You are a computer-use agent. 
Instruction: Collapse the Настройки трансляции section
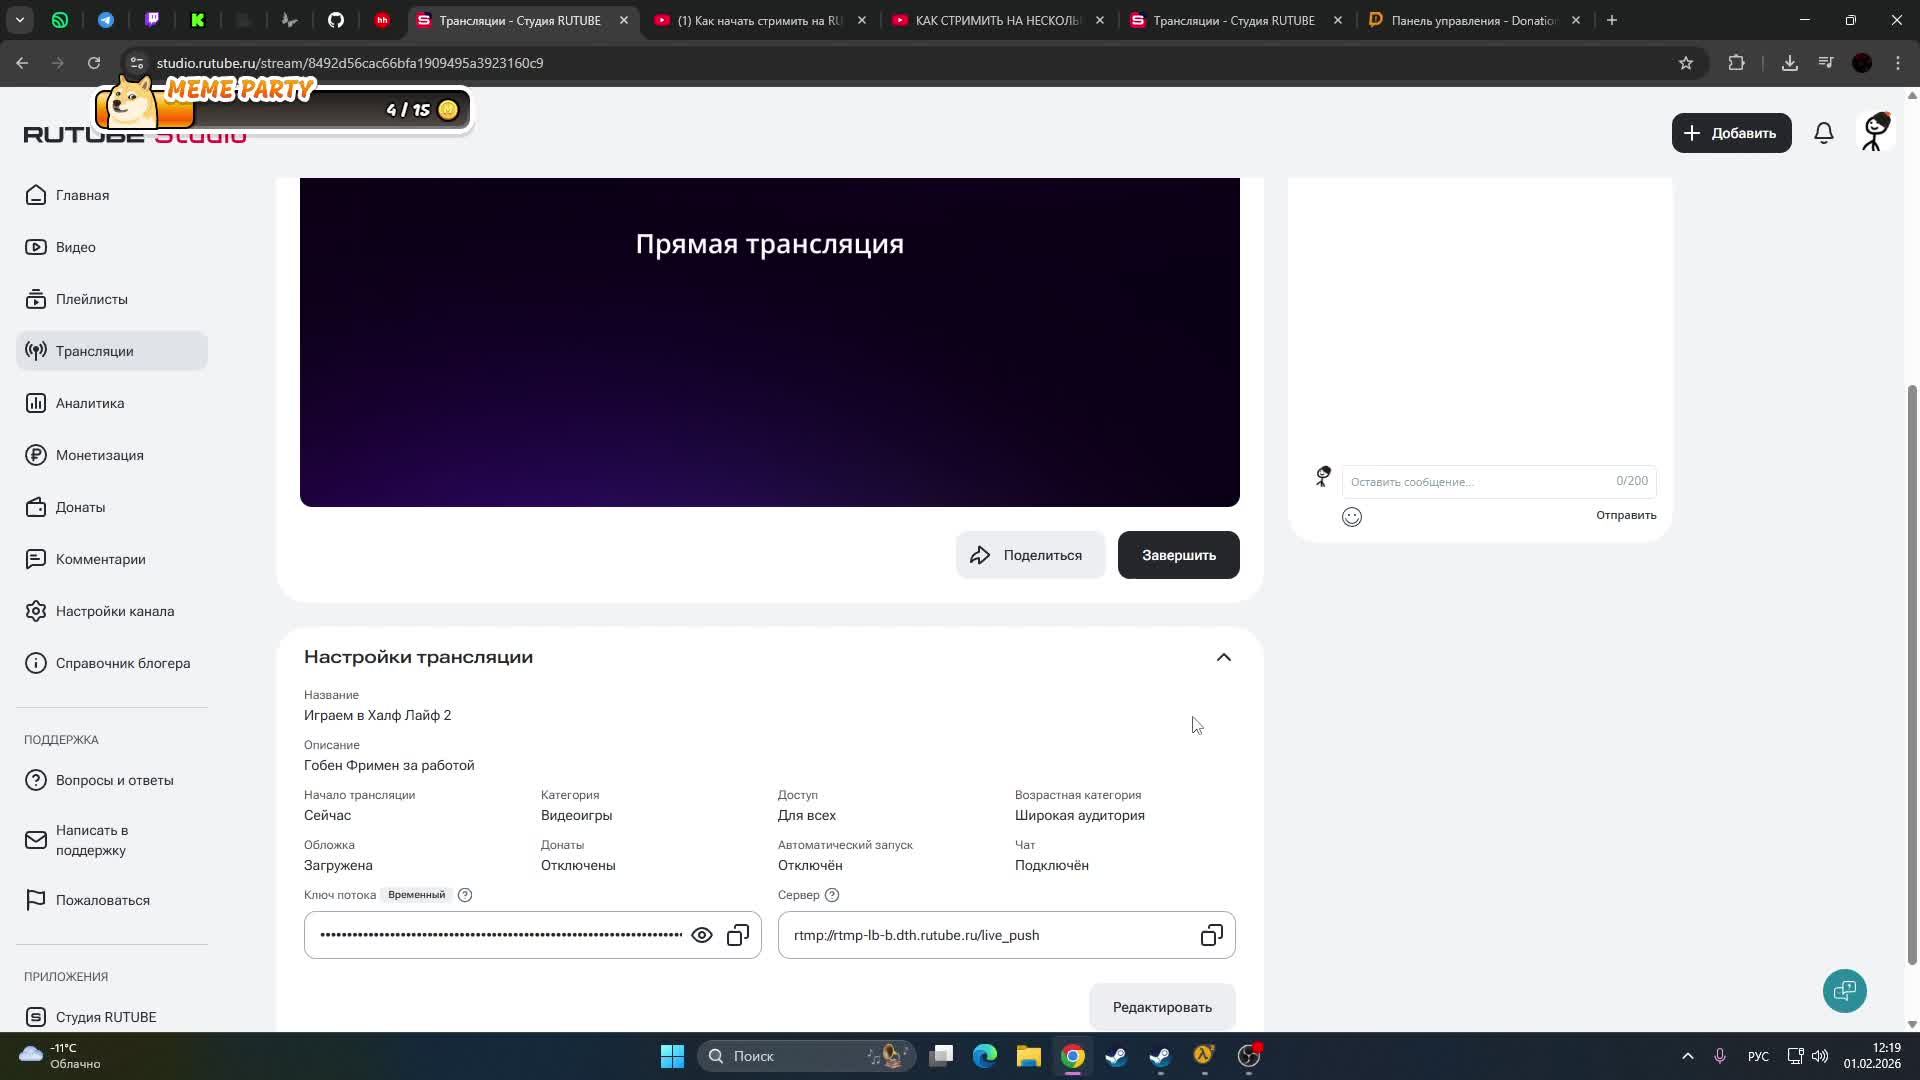point(1223,657)
